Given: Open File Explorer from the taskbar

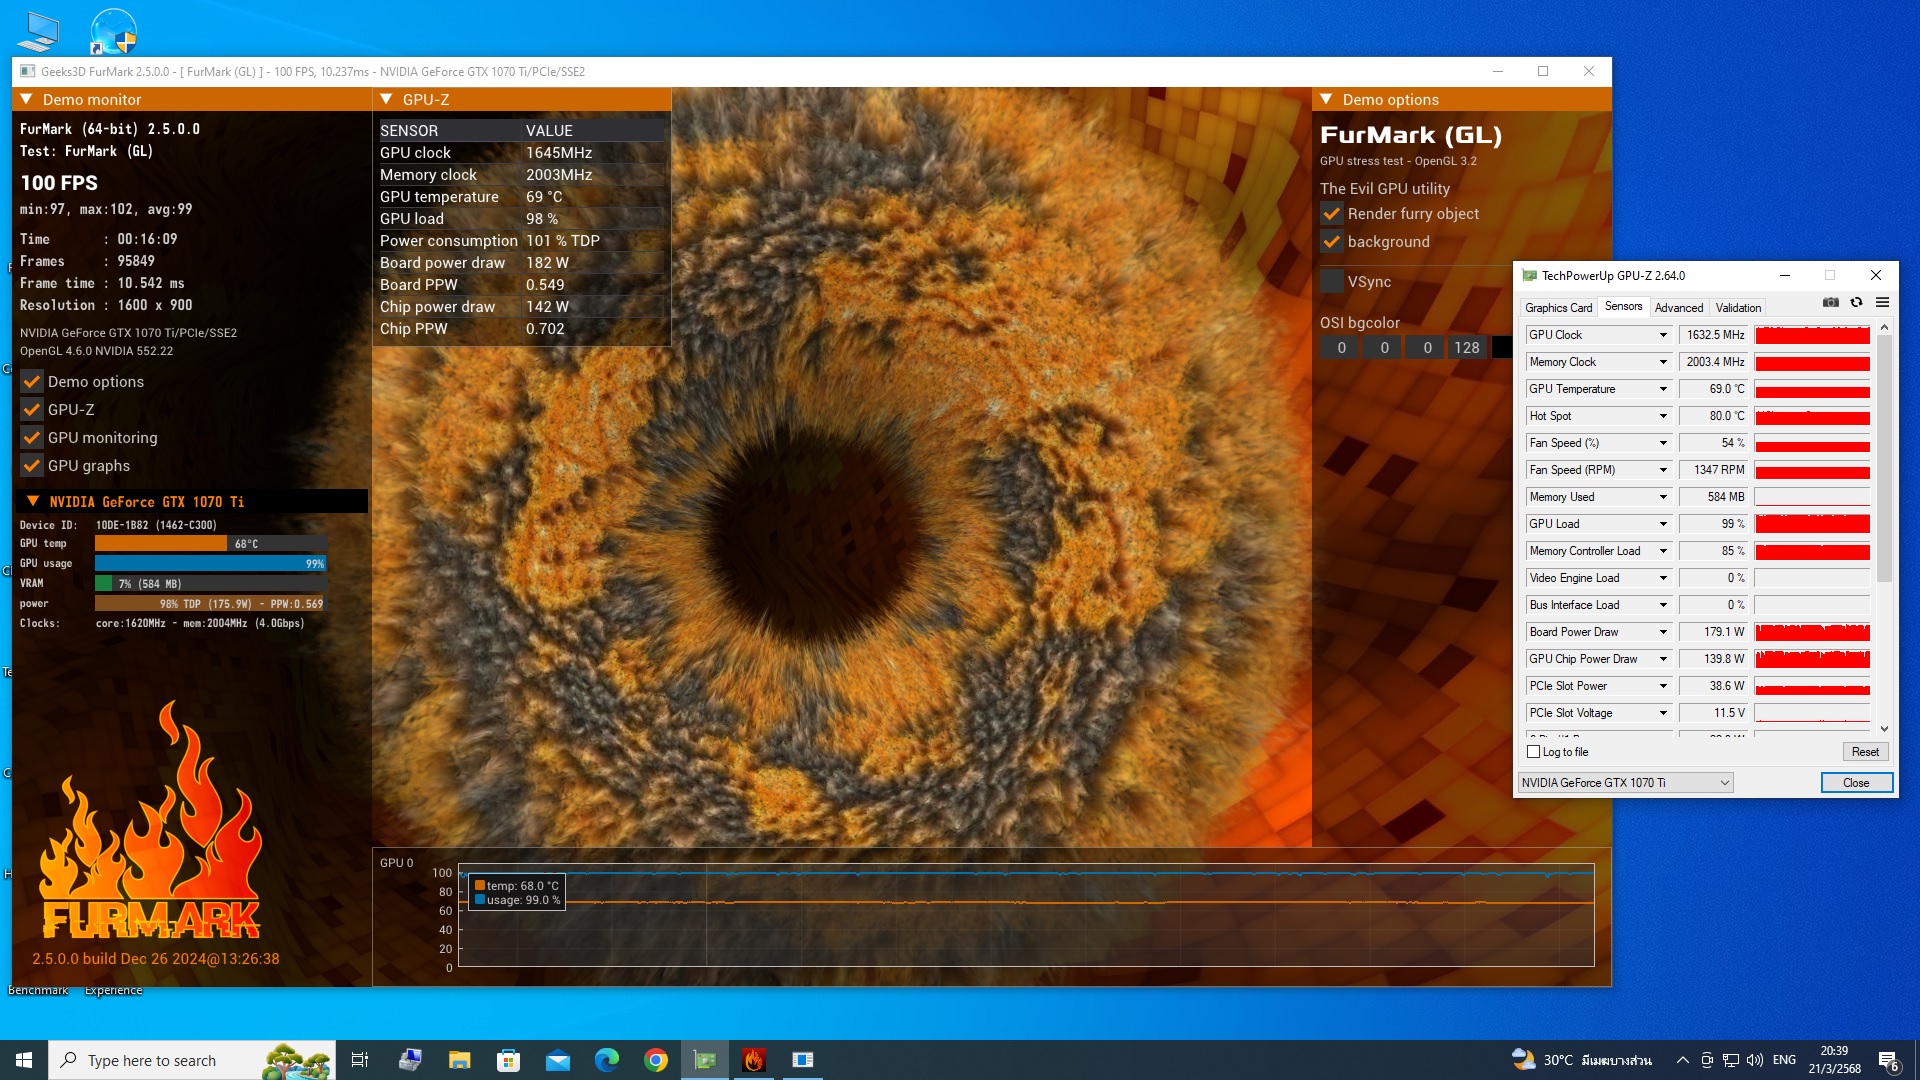Looking at the screenshot, I should click(x=459, y=1060).
